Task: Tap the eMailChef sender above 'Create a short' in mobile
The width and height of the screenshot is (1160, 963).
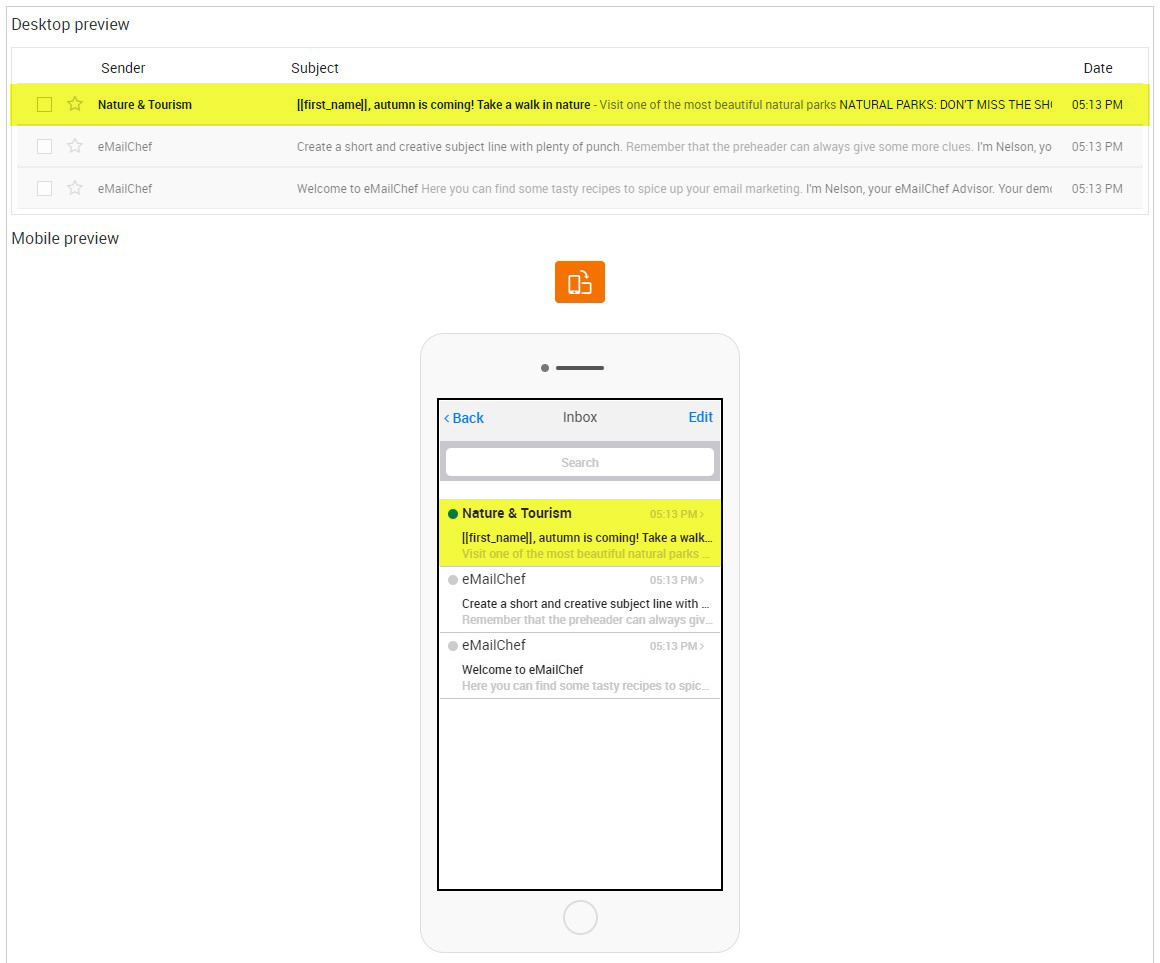Action: click(493, 579)
